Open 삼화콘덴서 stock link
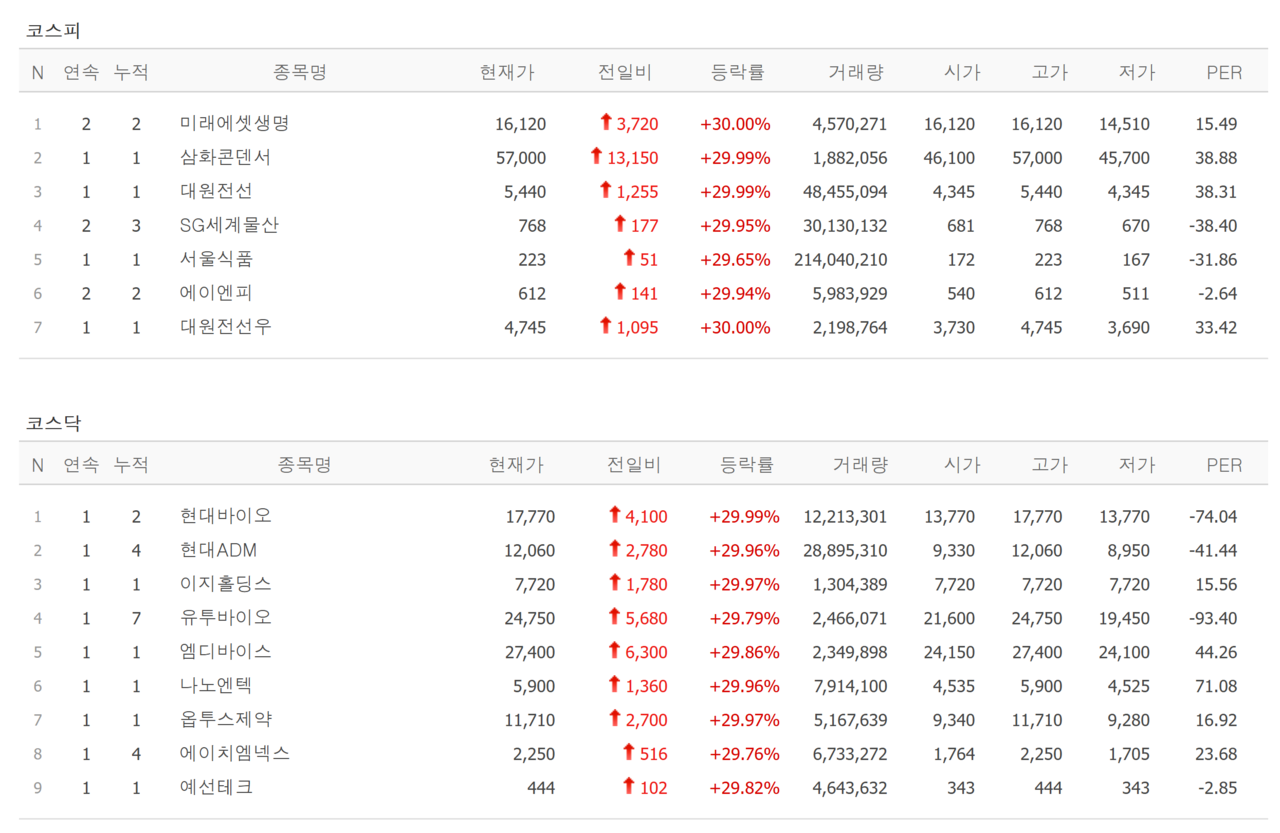Screen dimensions: 1280x833 [226, 158]
